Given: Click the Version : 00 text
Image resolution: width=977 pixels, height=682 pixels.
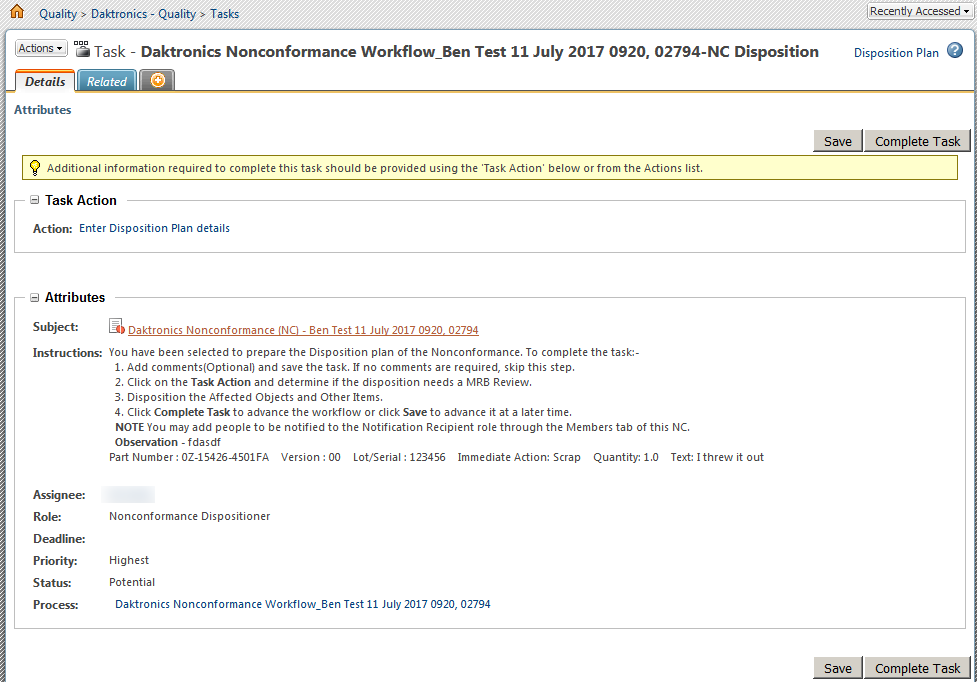Looking at the screenshot, I should 311,457.
